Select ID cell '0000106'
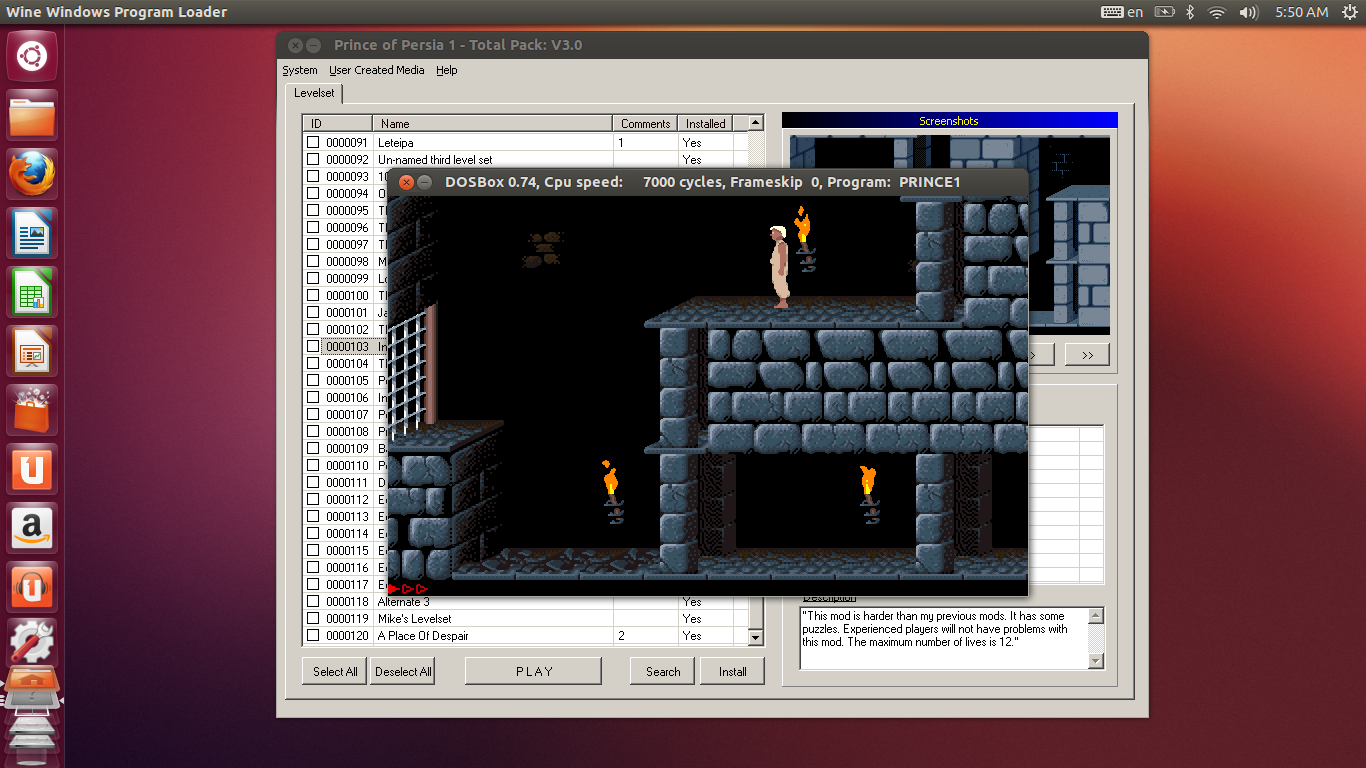This screenshot has height=768, width=1366. [347, 397]
